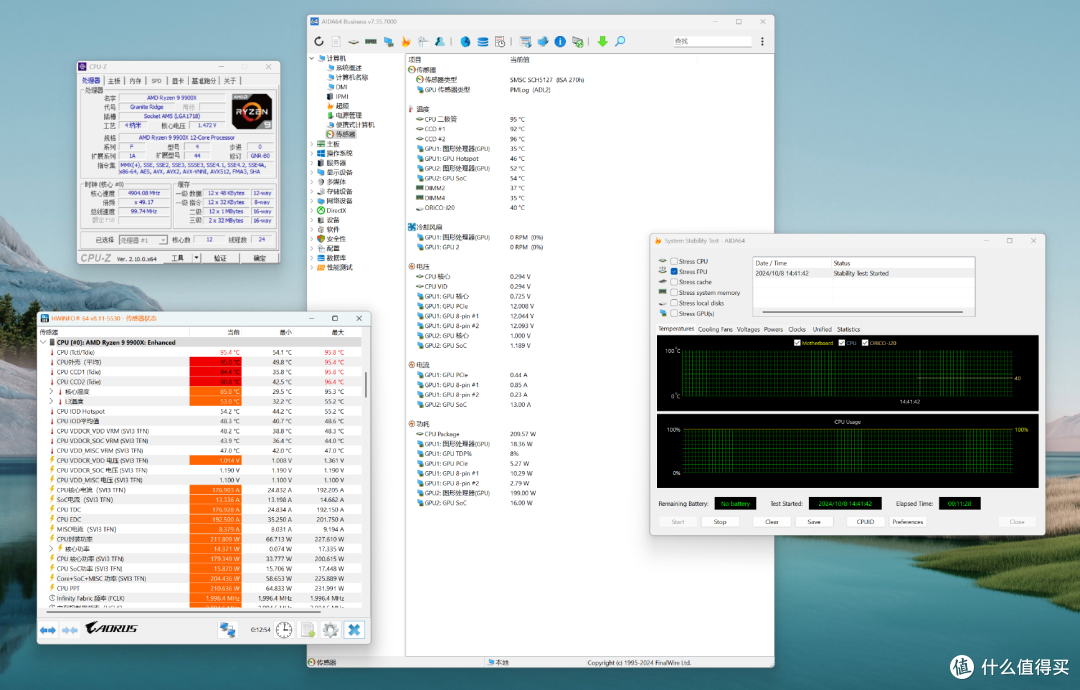Enable the Stress system memory checkbox
Viewport: 1080px width, 690px height.
coord(674,293)
